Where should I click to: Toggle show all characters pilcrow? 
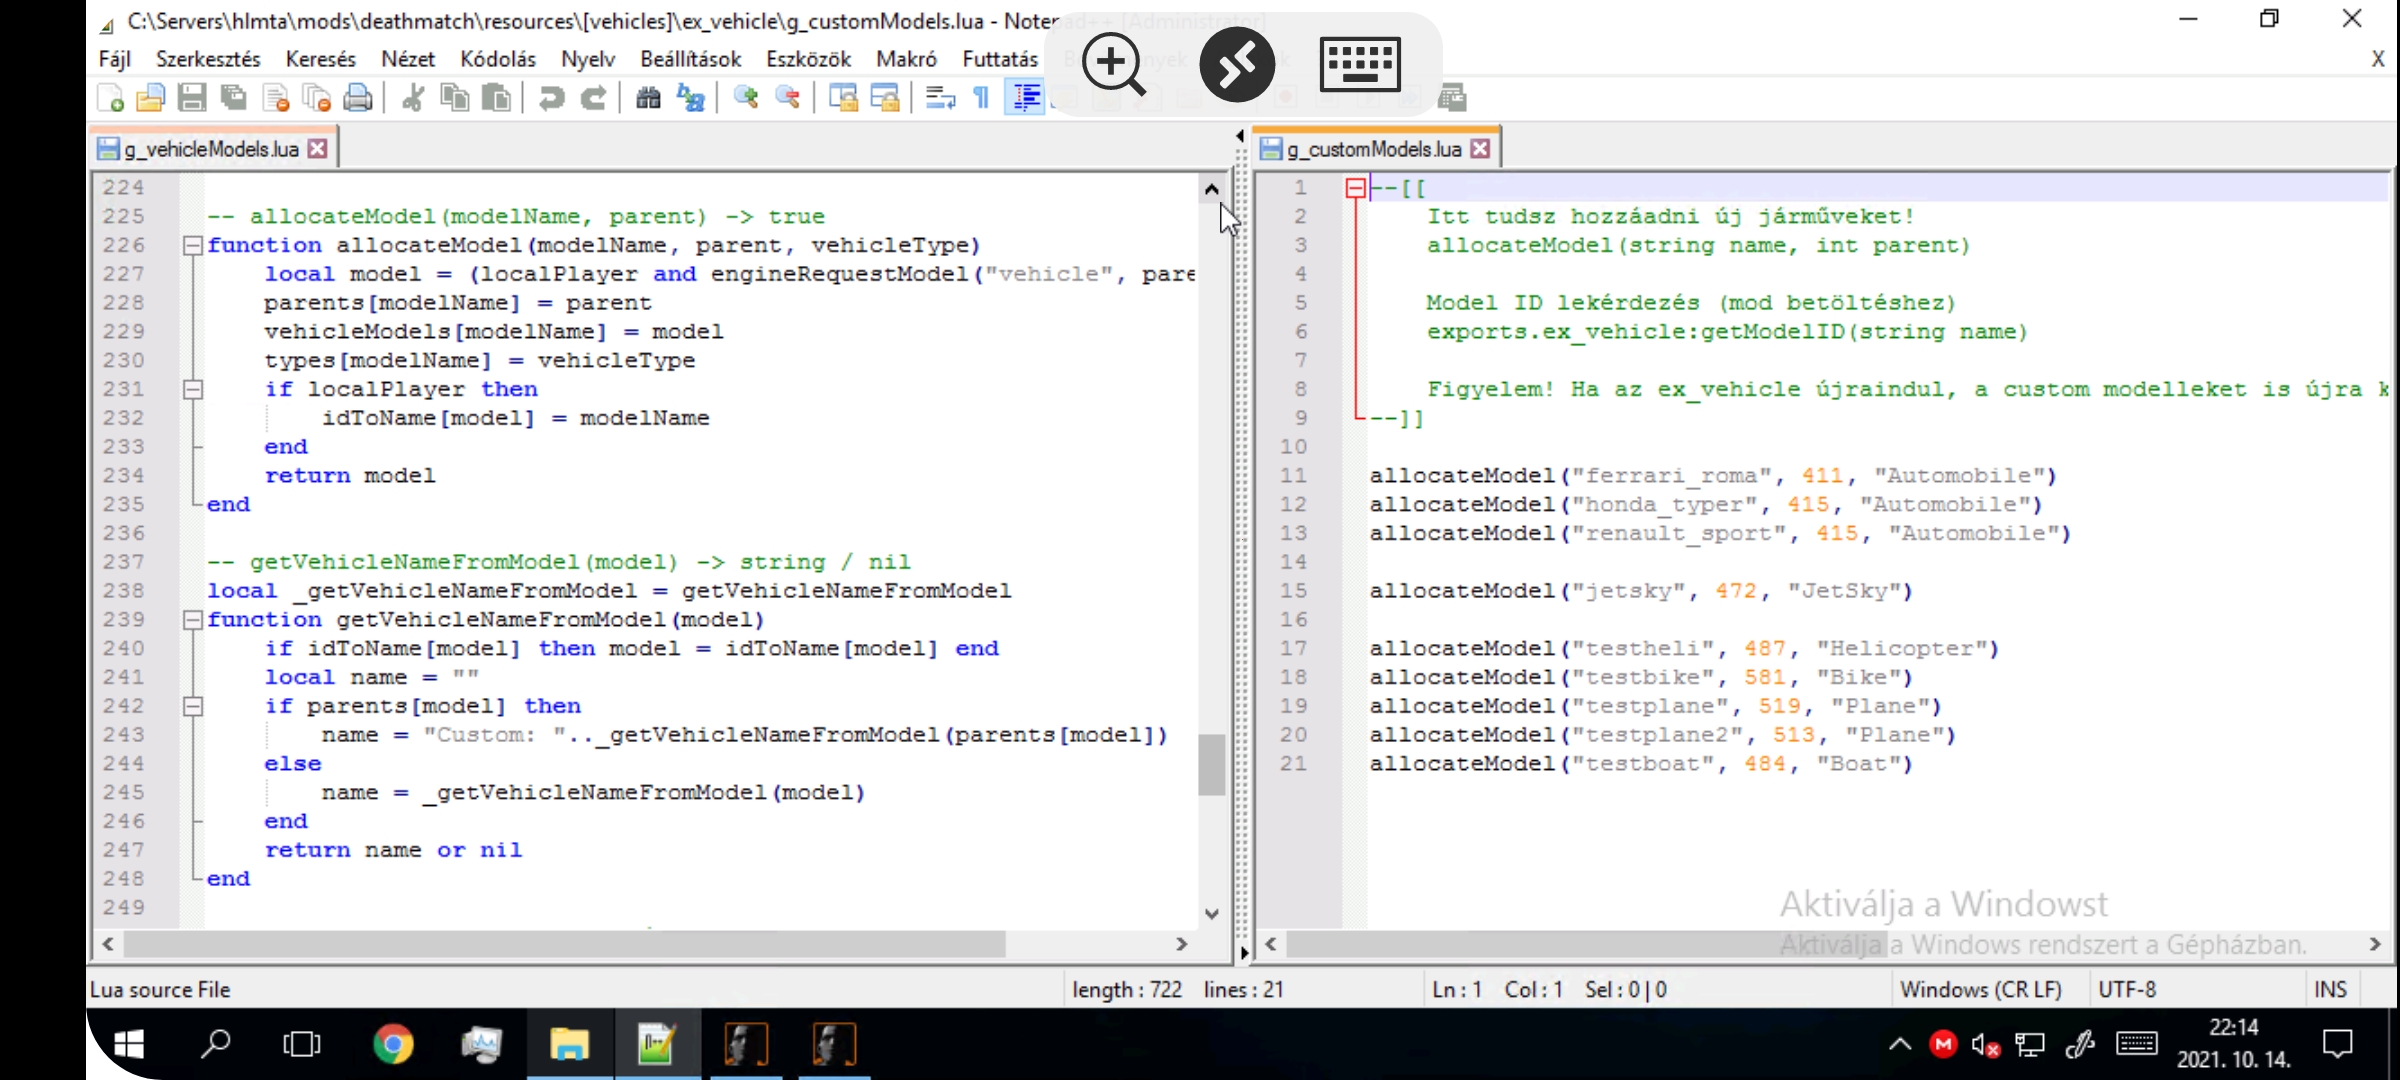[x=982, y=98]
